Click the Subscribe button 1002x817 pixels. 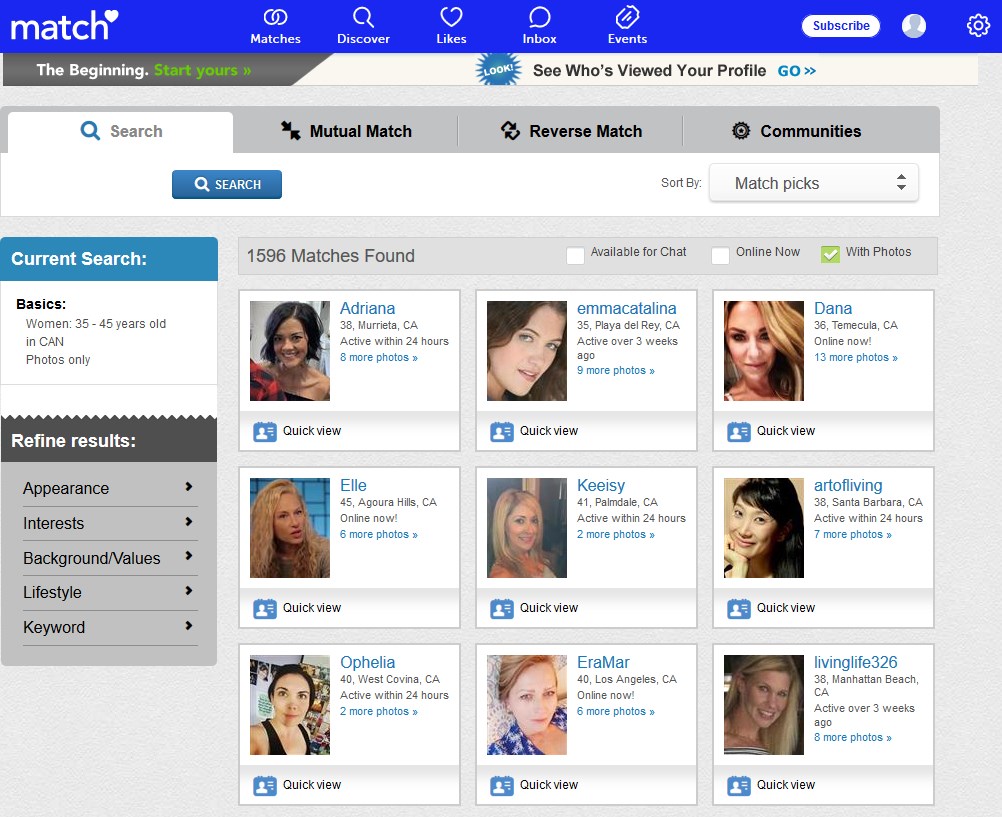pos(841,26)
